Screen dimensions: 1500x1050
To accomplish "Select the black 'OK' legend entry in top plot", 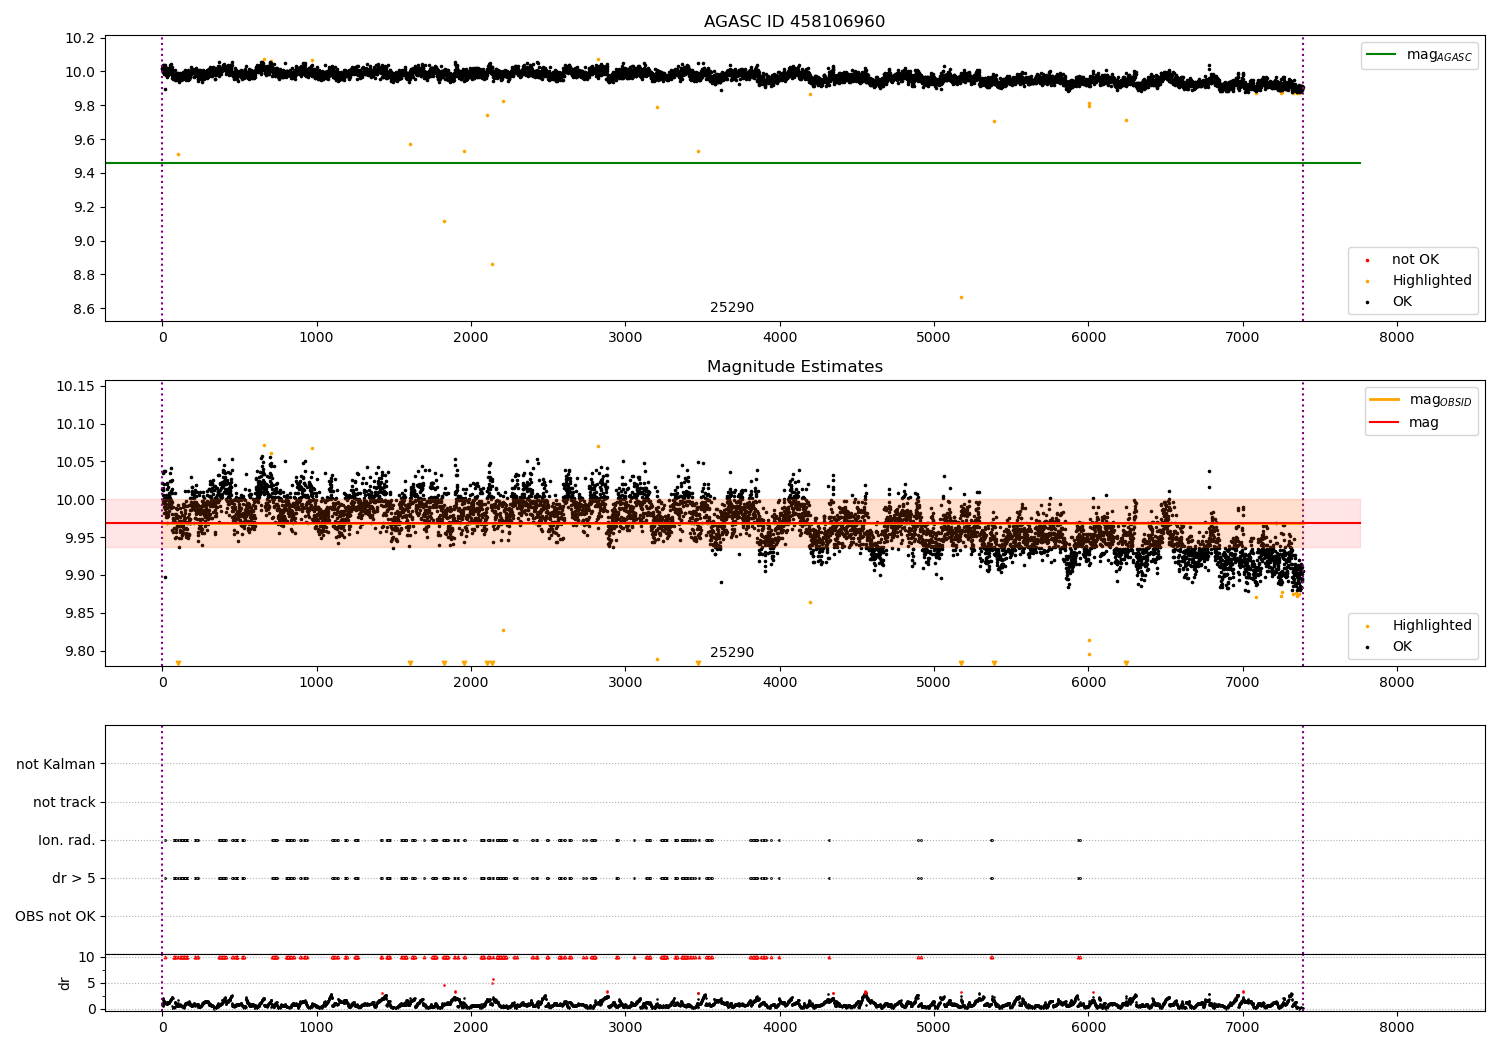I will (1402, 302).
